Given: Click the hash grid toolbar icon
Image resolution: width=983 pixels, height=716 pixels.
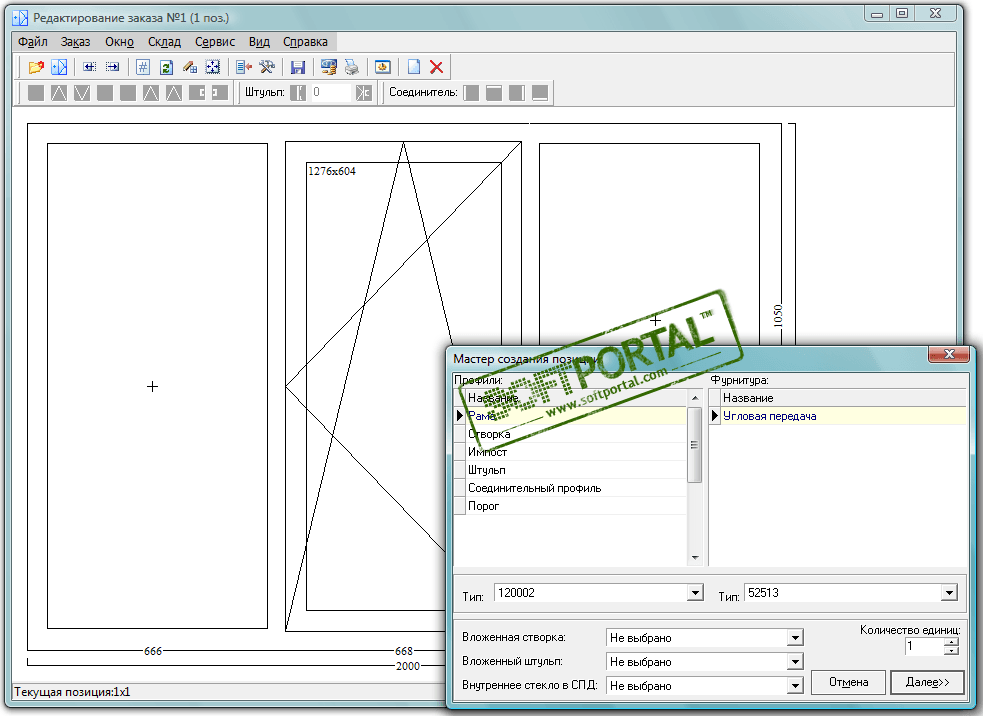Looking at the screenshot, I should (x=143, y=67).
